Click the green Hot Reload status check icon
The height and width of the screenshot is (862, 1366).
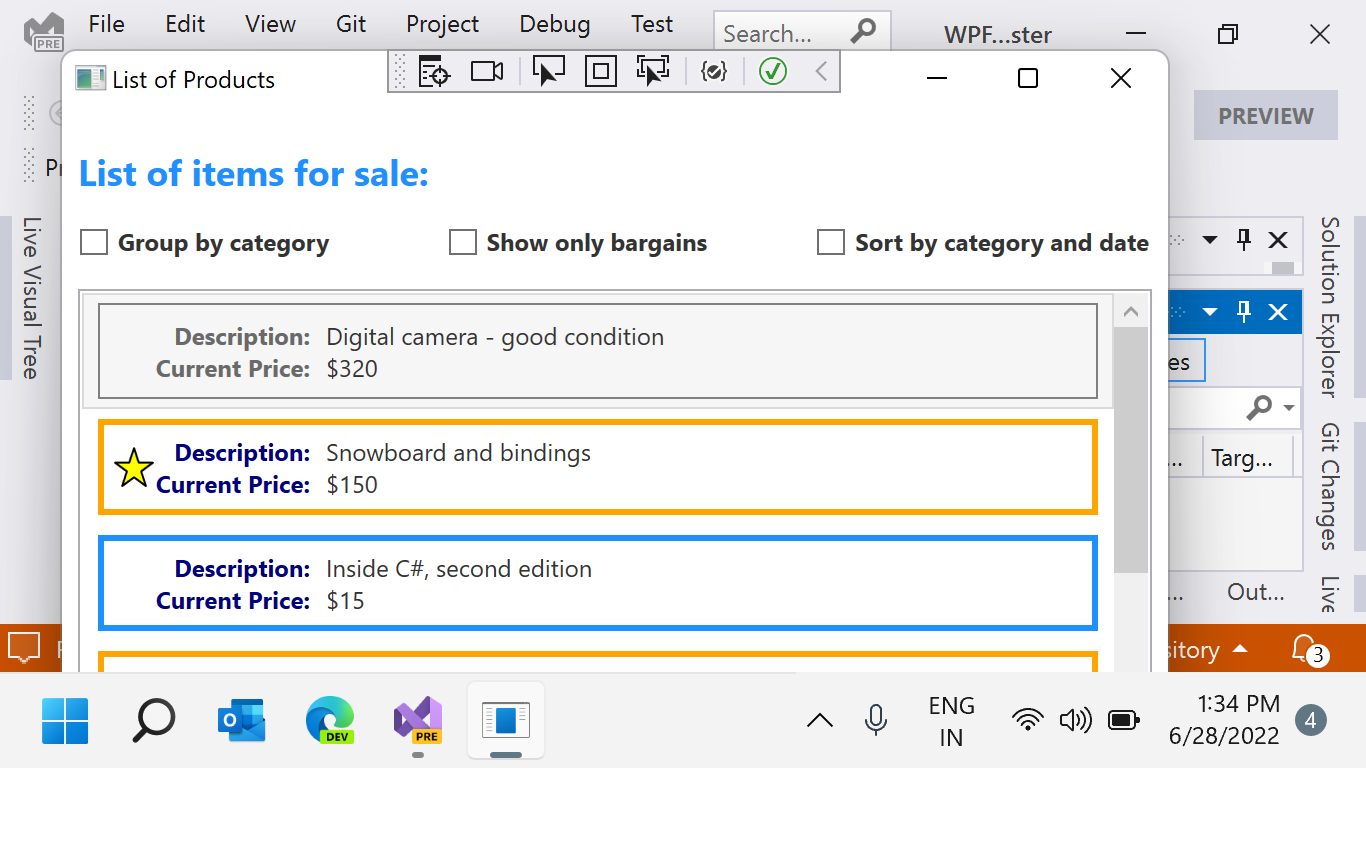coord(772,71)
